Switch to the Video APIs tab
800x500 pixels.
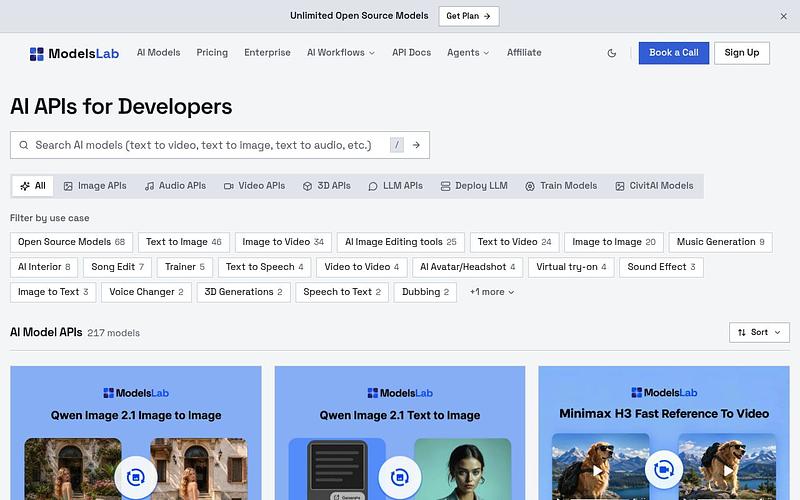point(255,186)
